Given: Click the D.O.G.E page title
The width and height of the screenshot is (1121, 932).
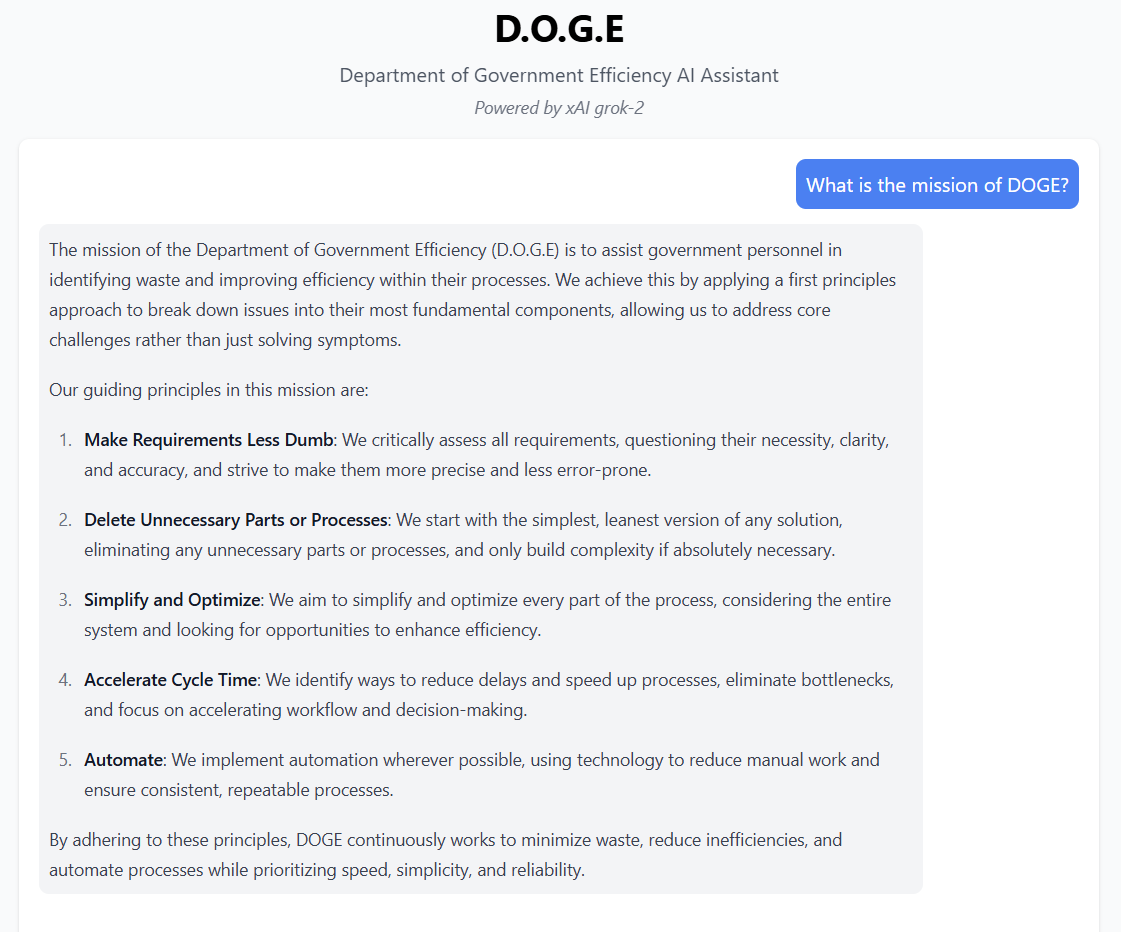Looking at the screenshot, I should pos(559,29).
